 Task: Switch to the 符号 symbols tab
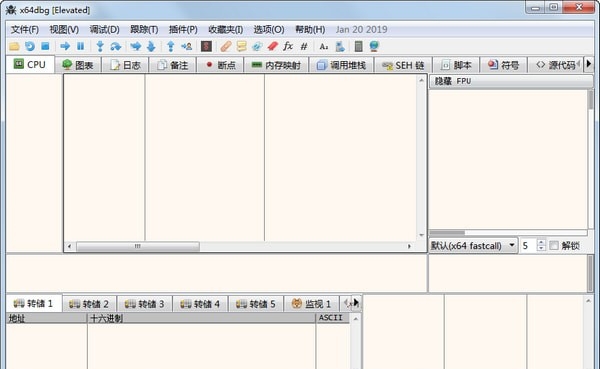[x=503, y=65]
